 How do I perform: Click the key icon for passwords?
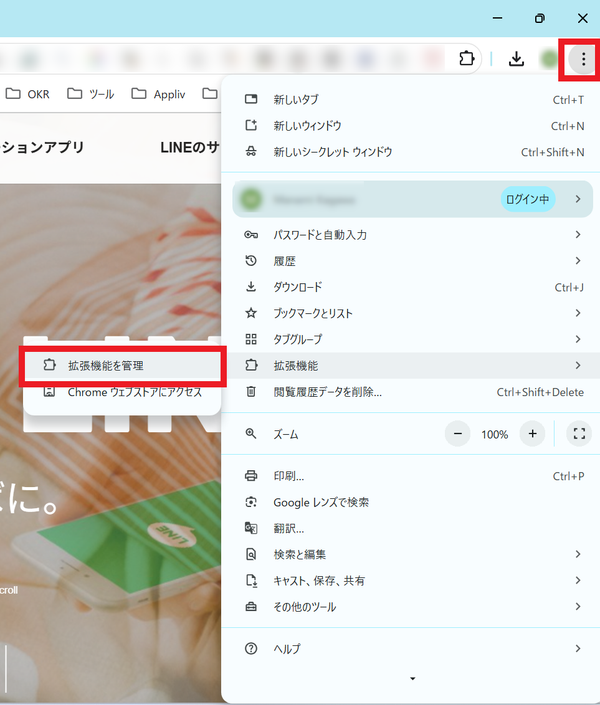[x=251, y=235]
